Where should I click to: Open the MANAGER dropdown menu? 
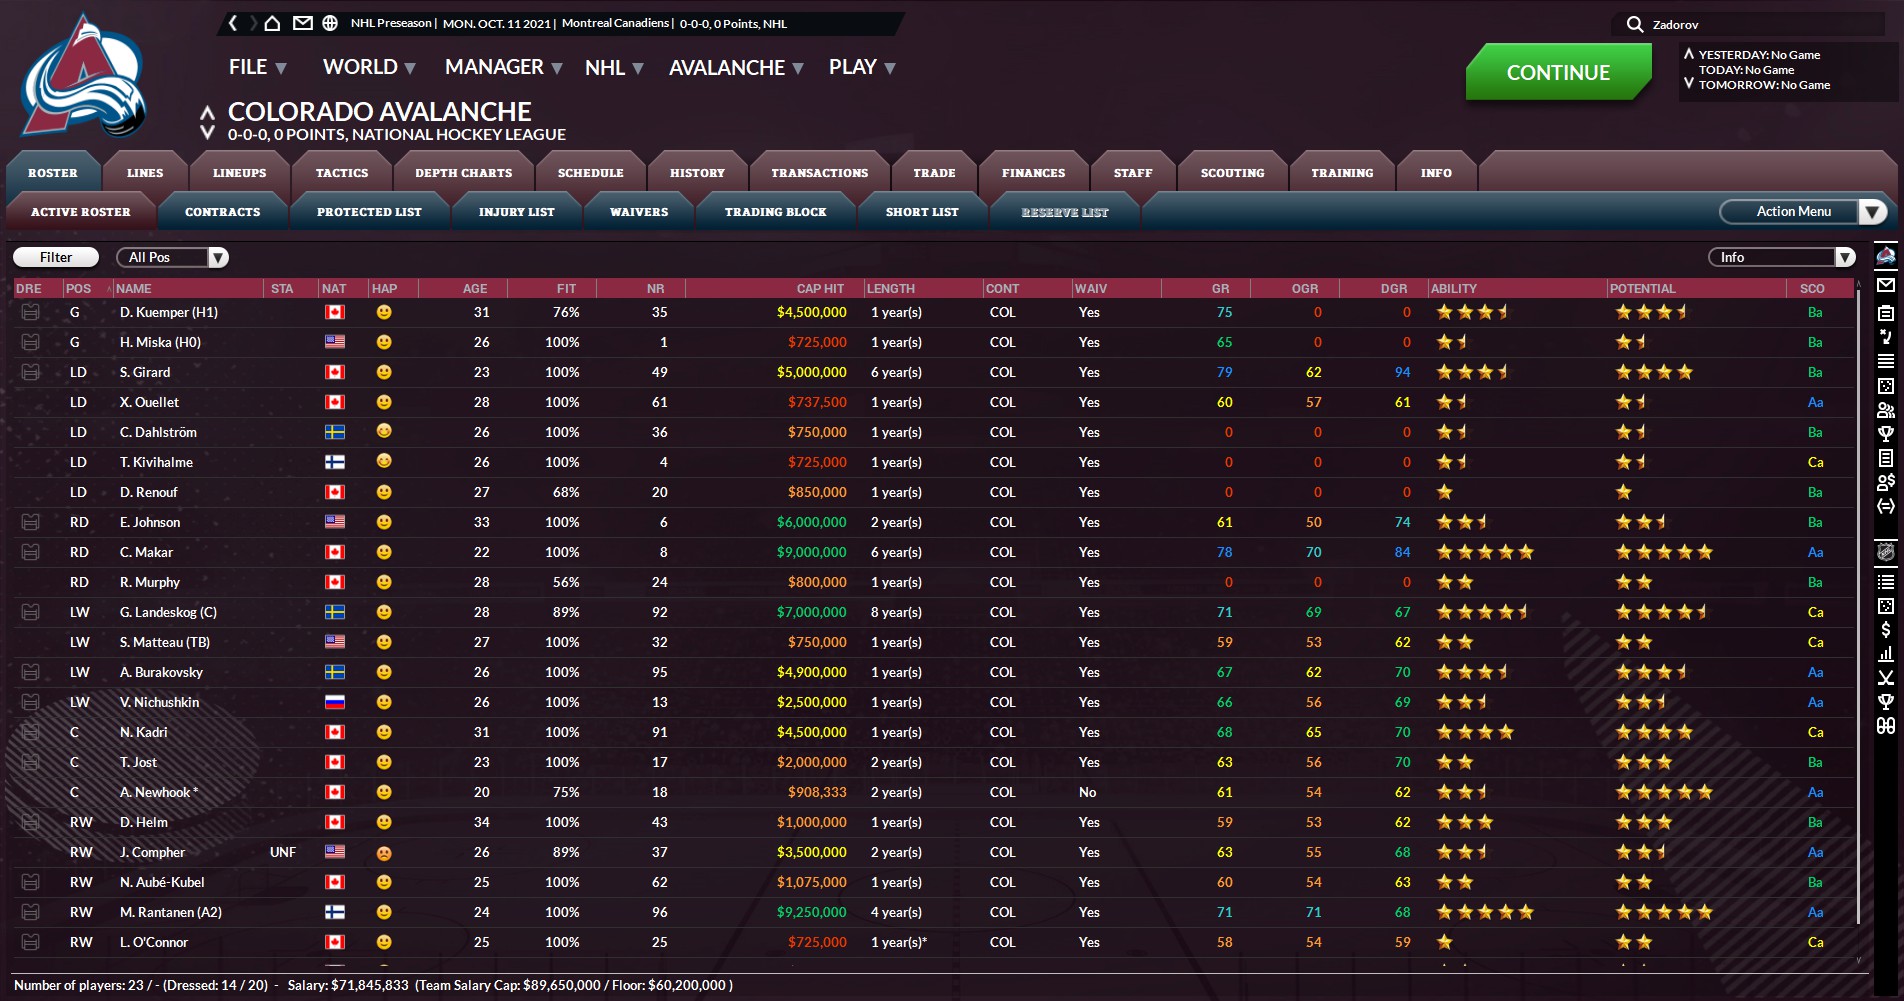[504, 67]
